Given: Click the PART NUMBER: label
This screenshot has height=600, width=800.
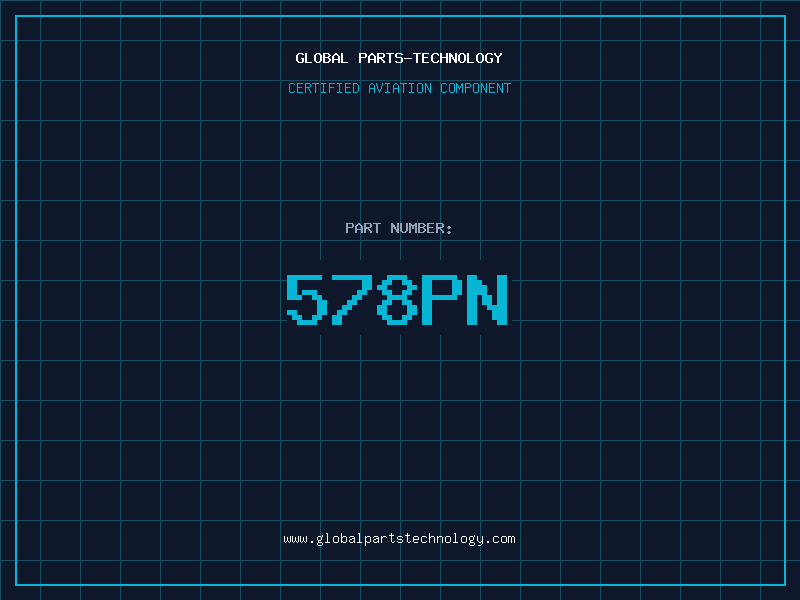Looking at the screenshot, I should [398, 228].
